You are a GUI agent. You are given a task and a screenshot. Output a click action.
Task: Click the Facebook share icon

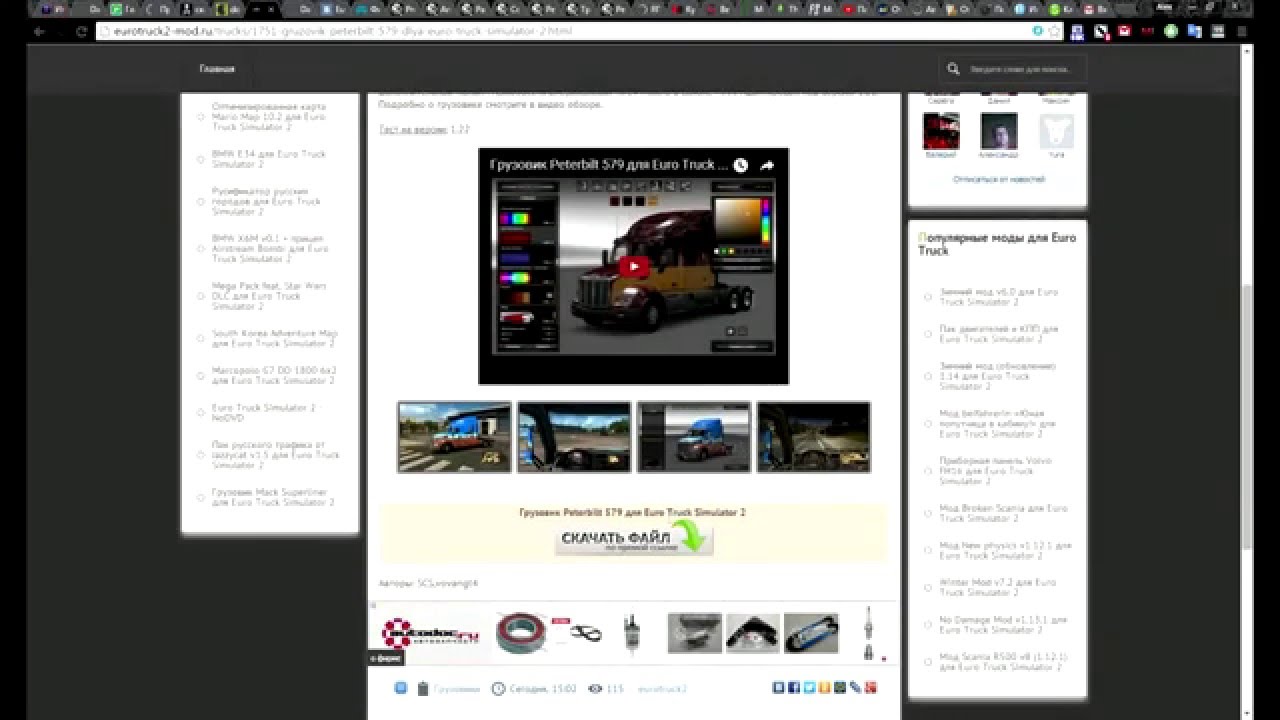(793, 688)
